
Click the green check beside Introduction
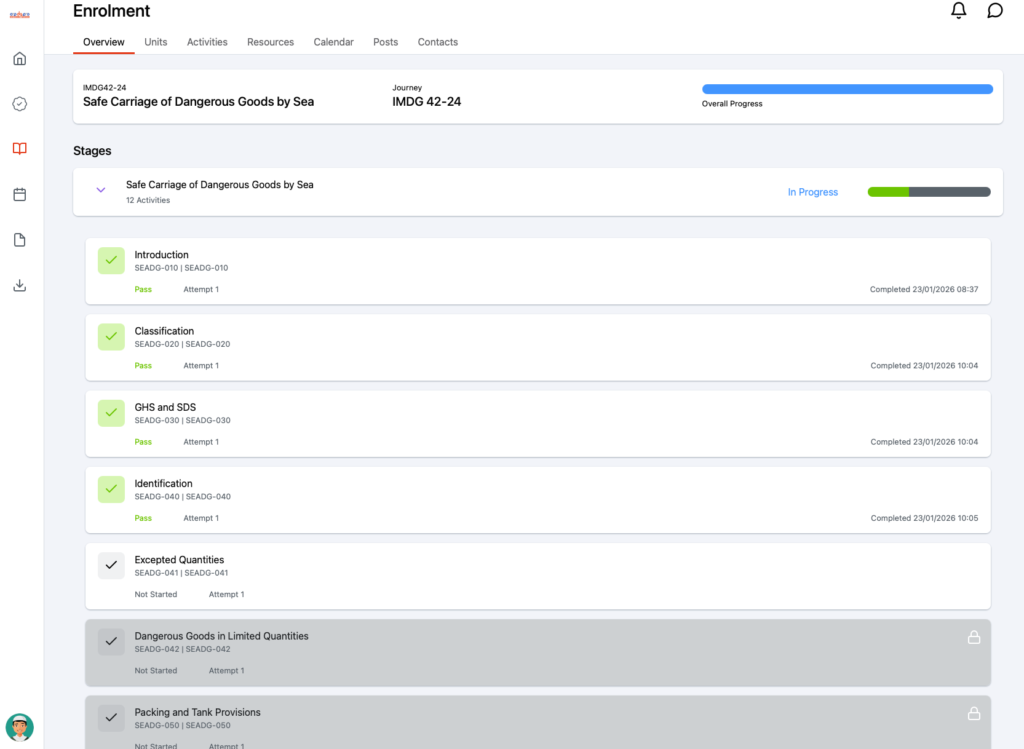(x=111, y=260)
